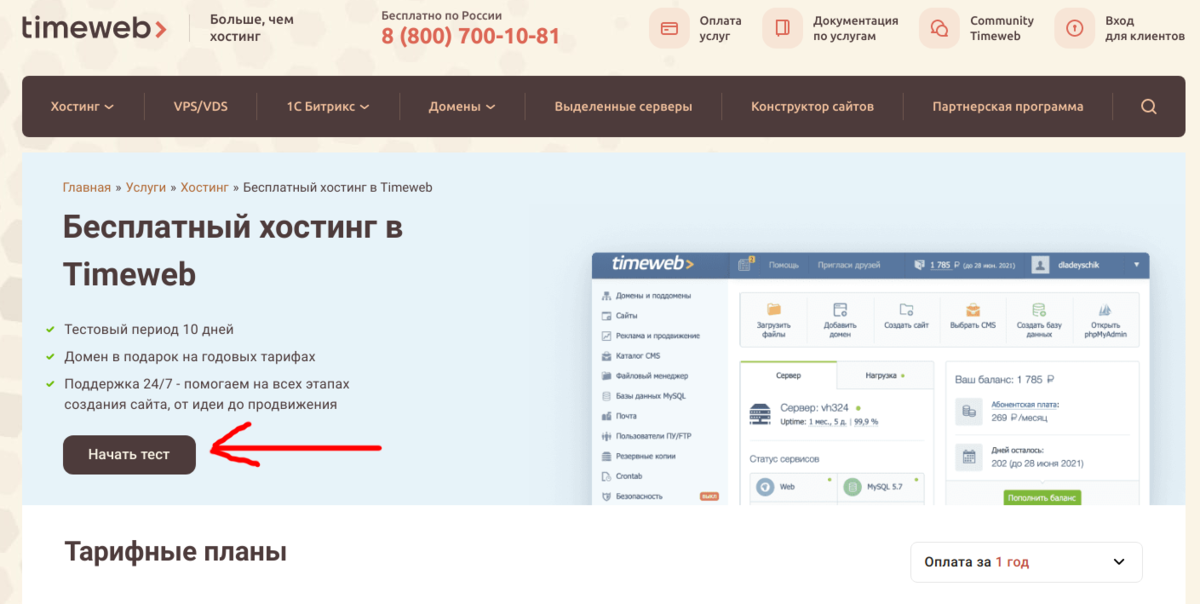This screenshot has height=604, width=1200.
Task: Click the Выбрать CMS briefcase icon
Action: 973,310
